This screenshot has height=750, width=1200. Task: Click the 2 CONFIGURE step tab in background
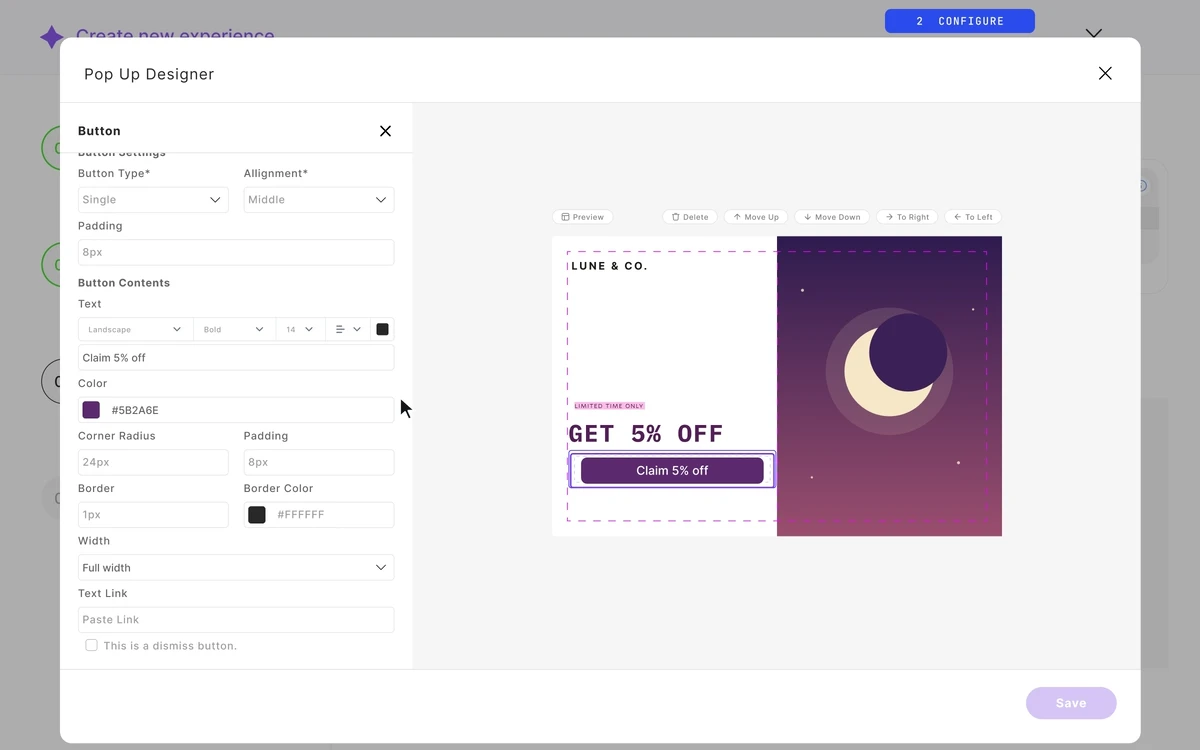(x=960, y=21)
